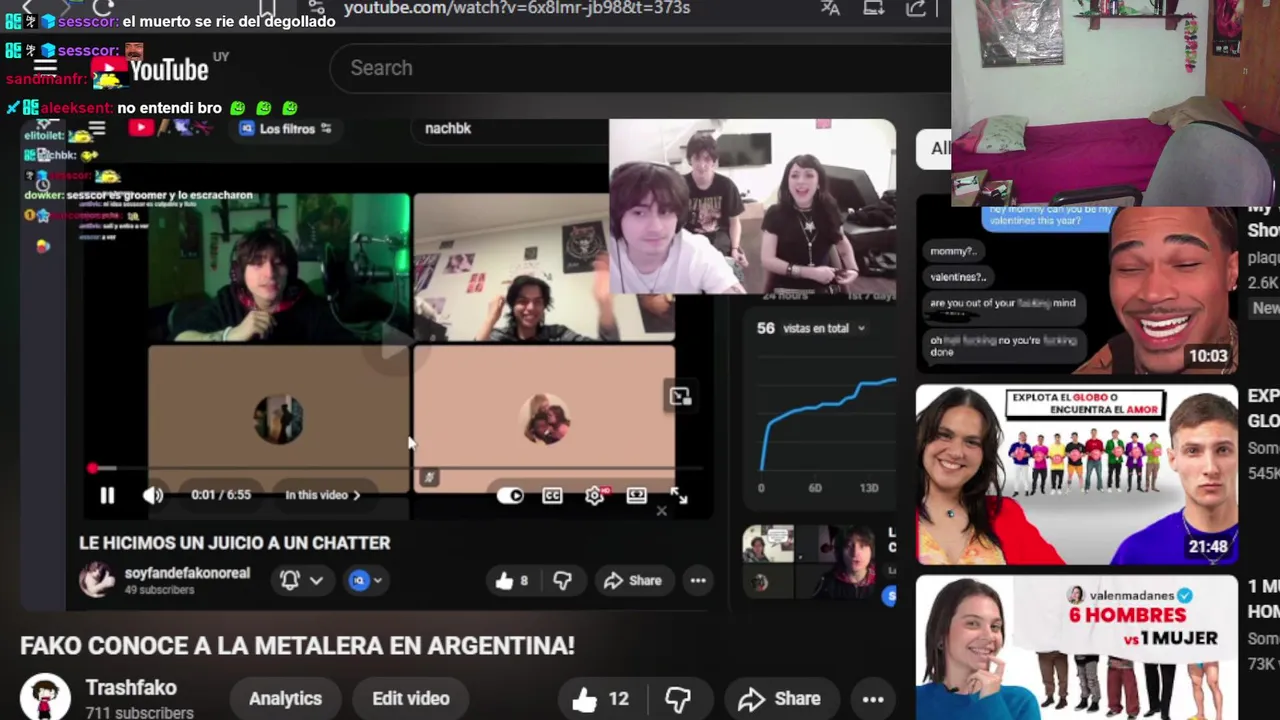This screenshot has height=720, width=1280.
Task: Like the 'LE HICIMOS UN JUICIO' video (8)
Action: (512, 580)
